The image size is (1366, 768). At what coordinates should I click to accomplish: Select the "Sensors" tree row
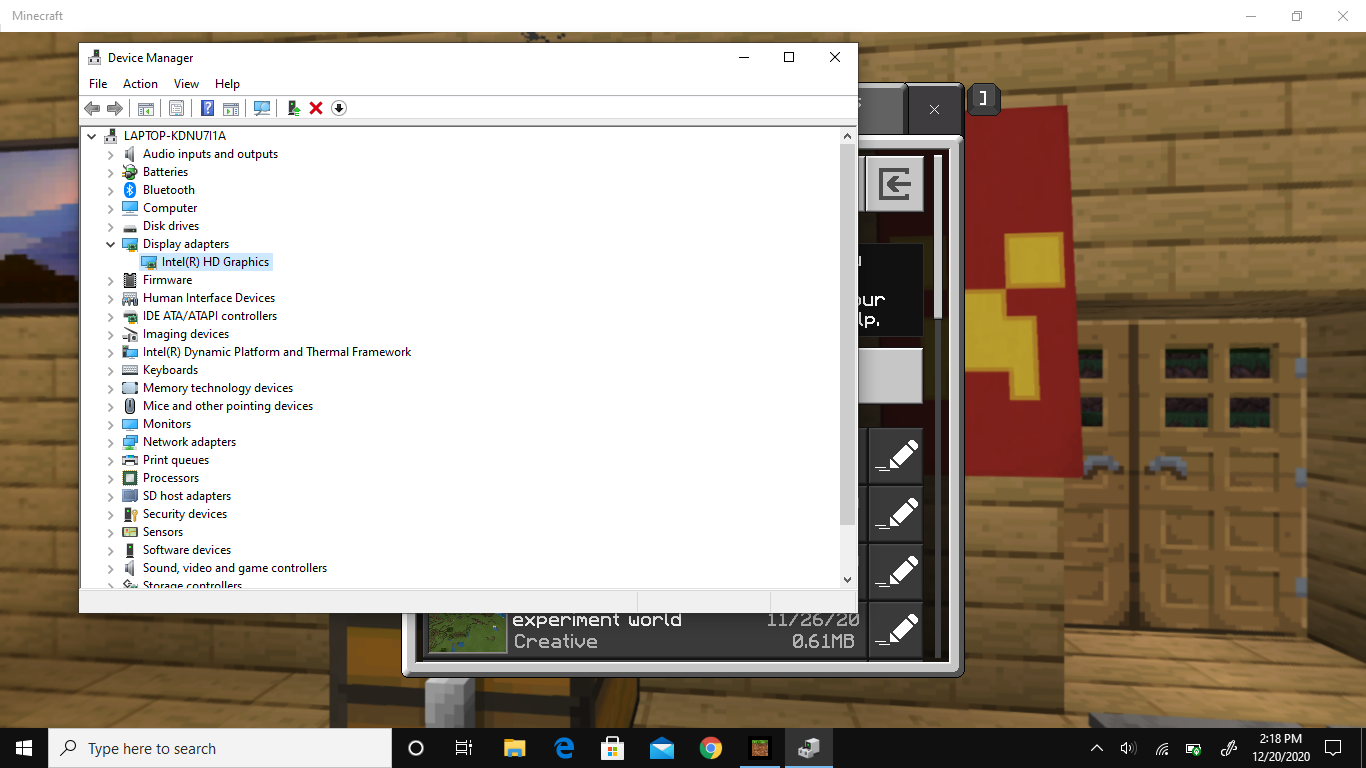(163, 532)
